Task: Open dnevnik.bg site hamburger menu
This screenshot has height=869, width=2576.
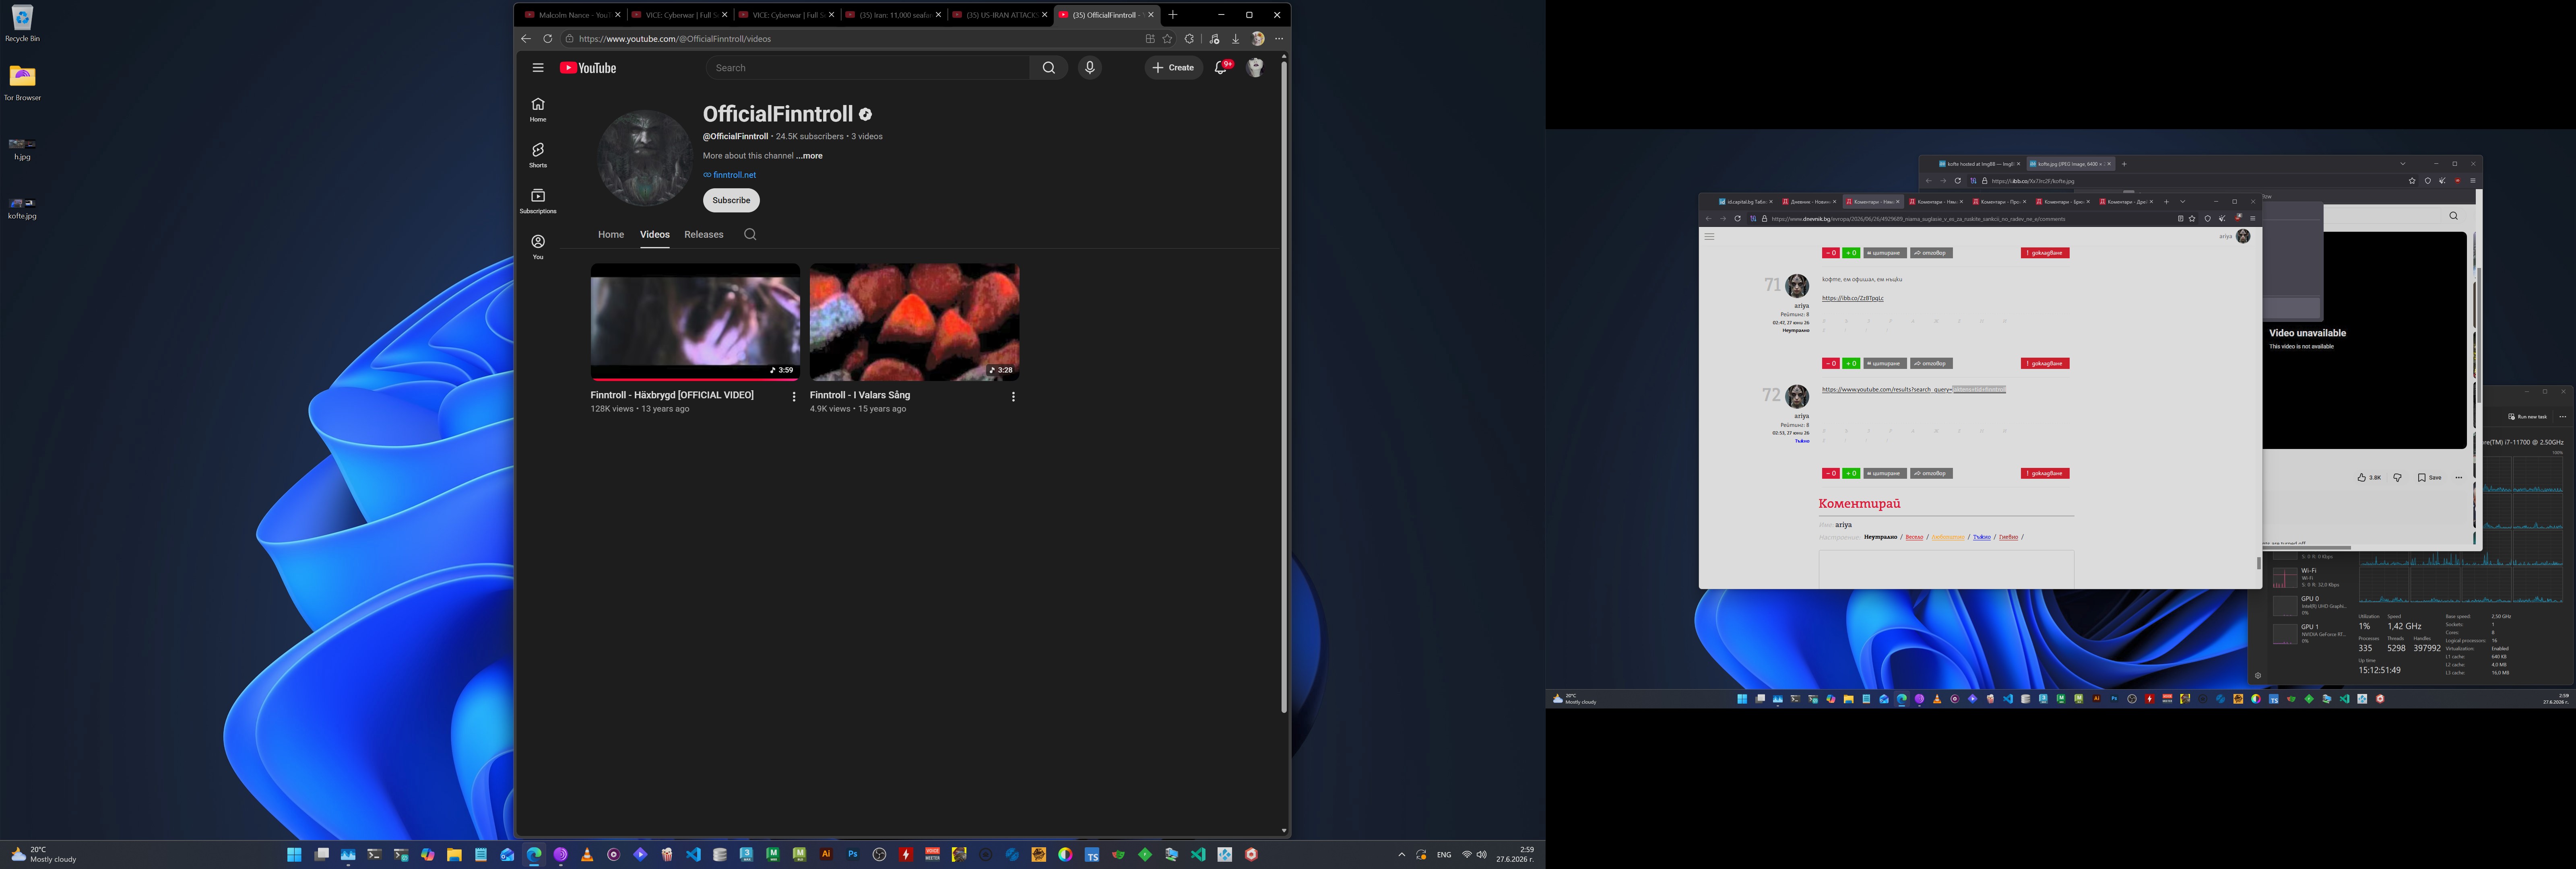Action: click(1709, 237)
